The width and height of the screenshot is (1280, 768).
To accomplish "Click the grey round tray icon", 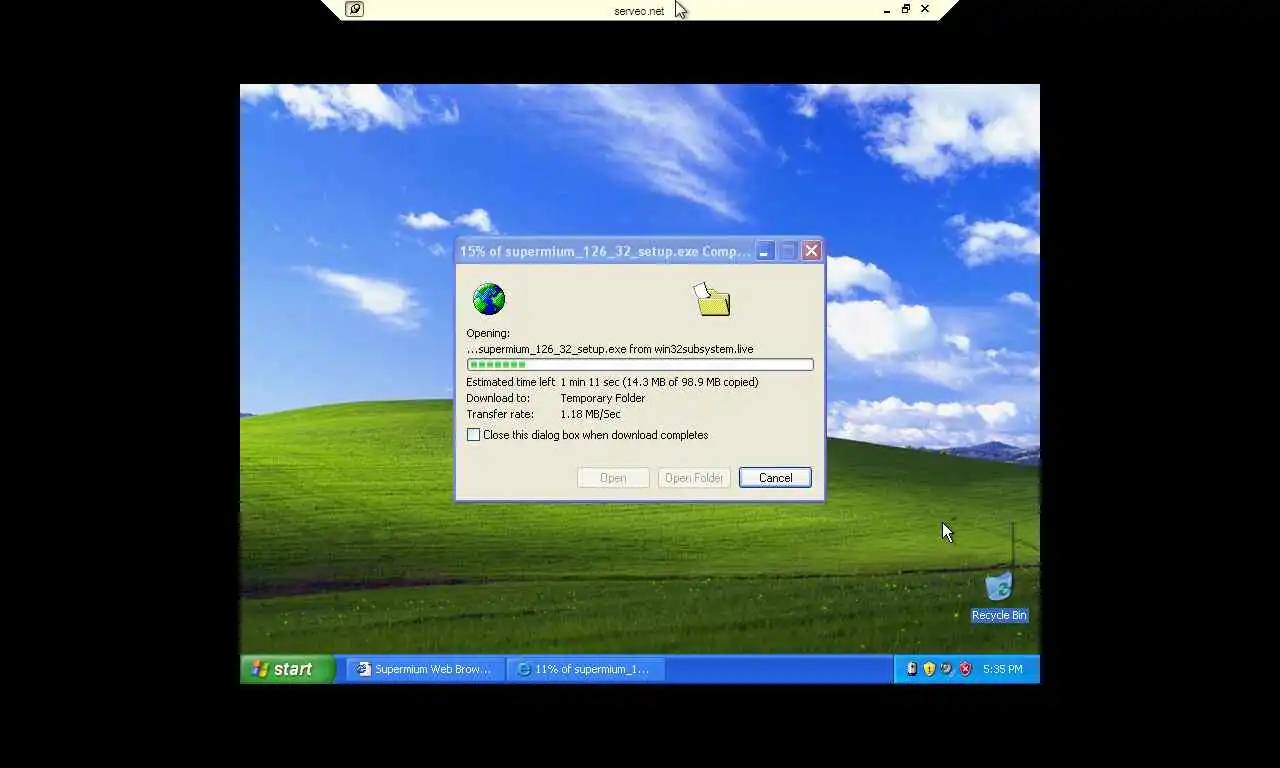I will coord(947,669).
